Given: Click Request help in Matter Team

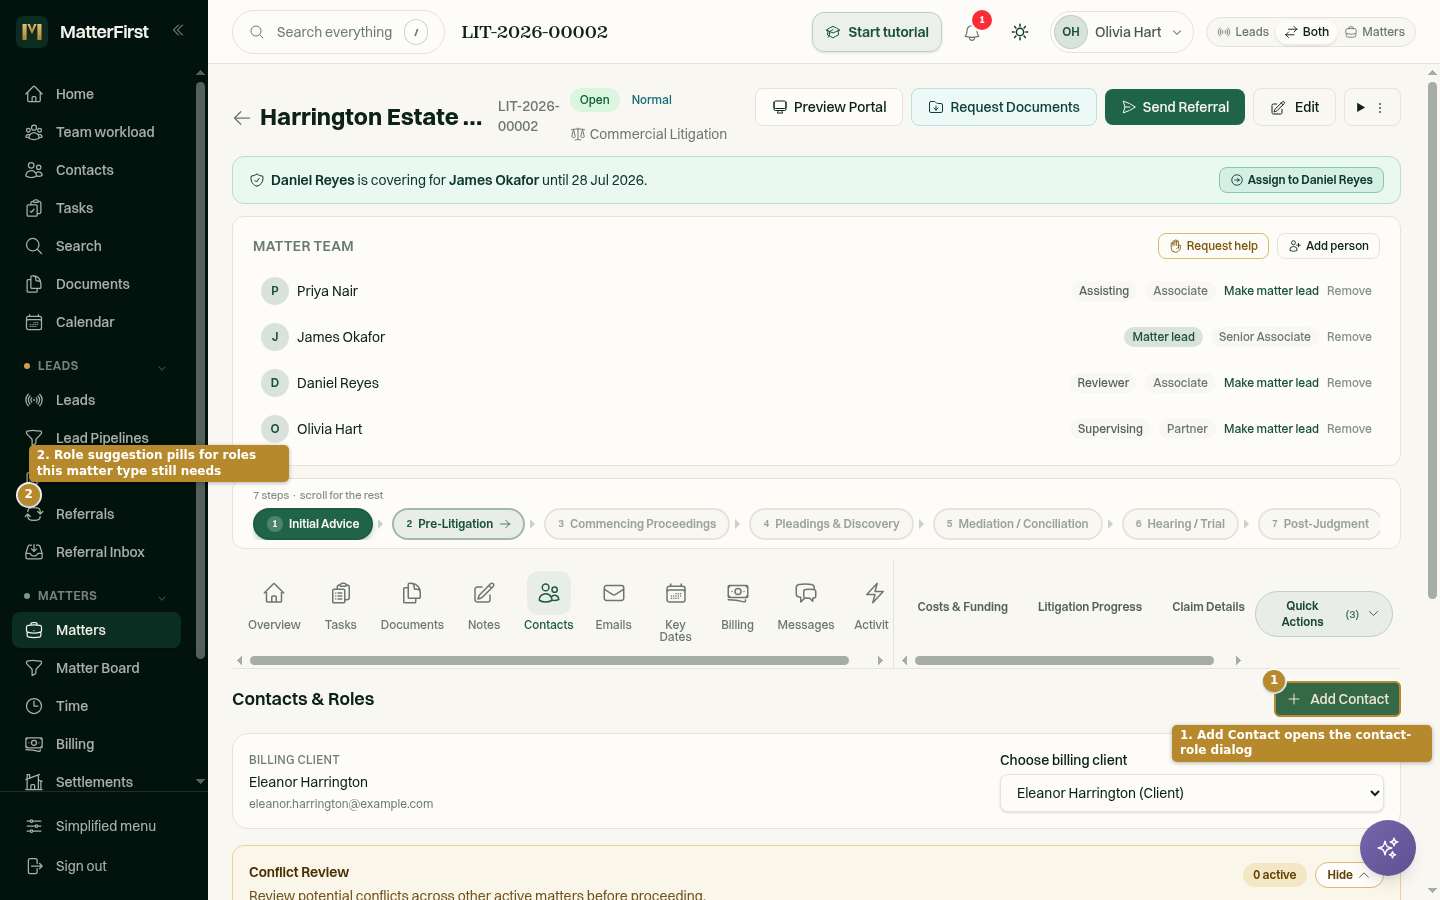Looking at the screenshot, I should [1213, 246].
